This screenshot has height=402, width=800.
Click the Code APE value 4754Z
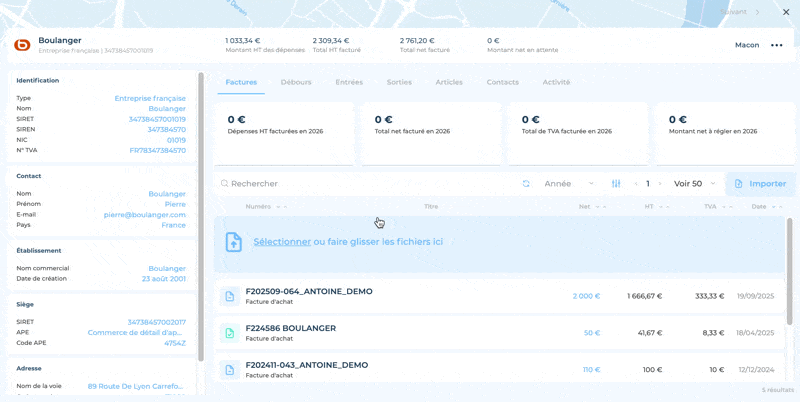(x=175, y=343)
